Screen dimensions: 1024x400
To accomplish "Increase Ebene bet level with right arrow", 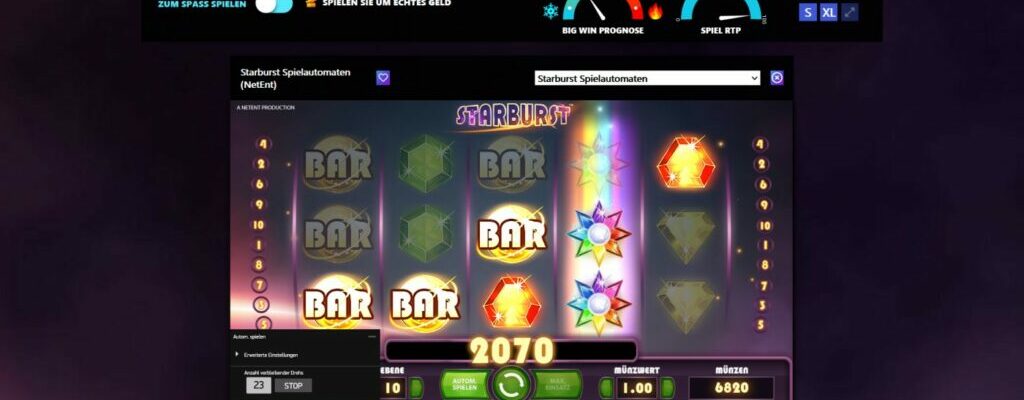I will (415, 388).
